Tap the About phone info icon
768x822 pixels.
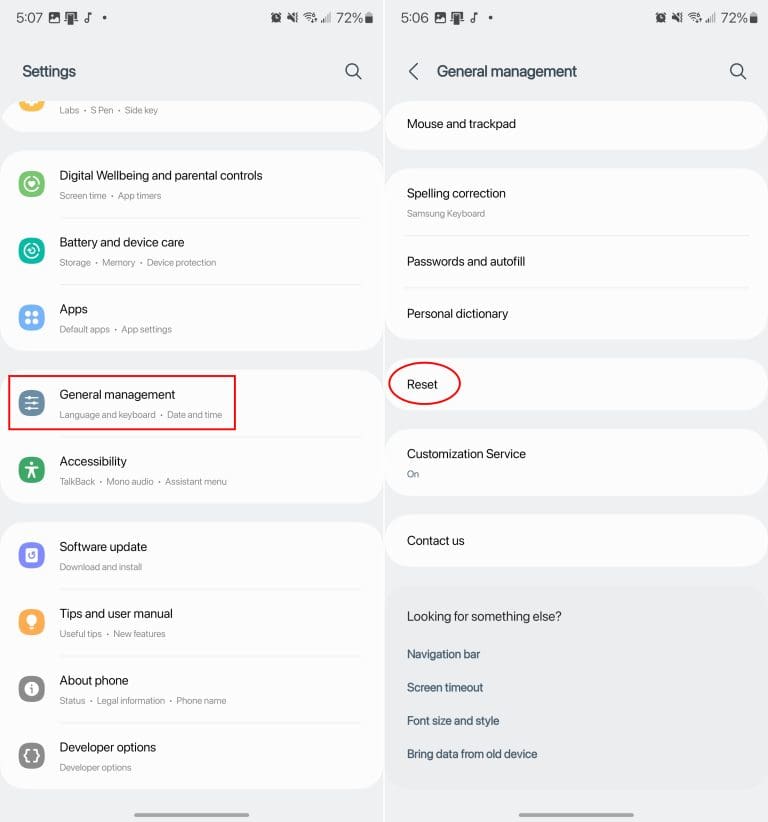point(31,689)
